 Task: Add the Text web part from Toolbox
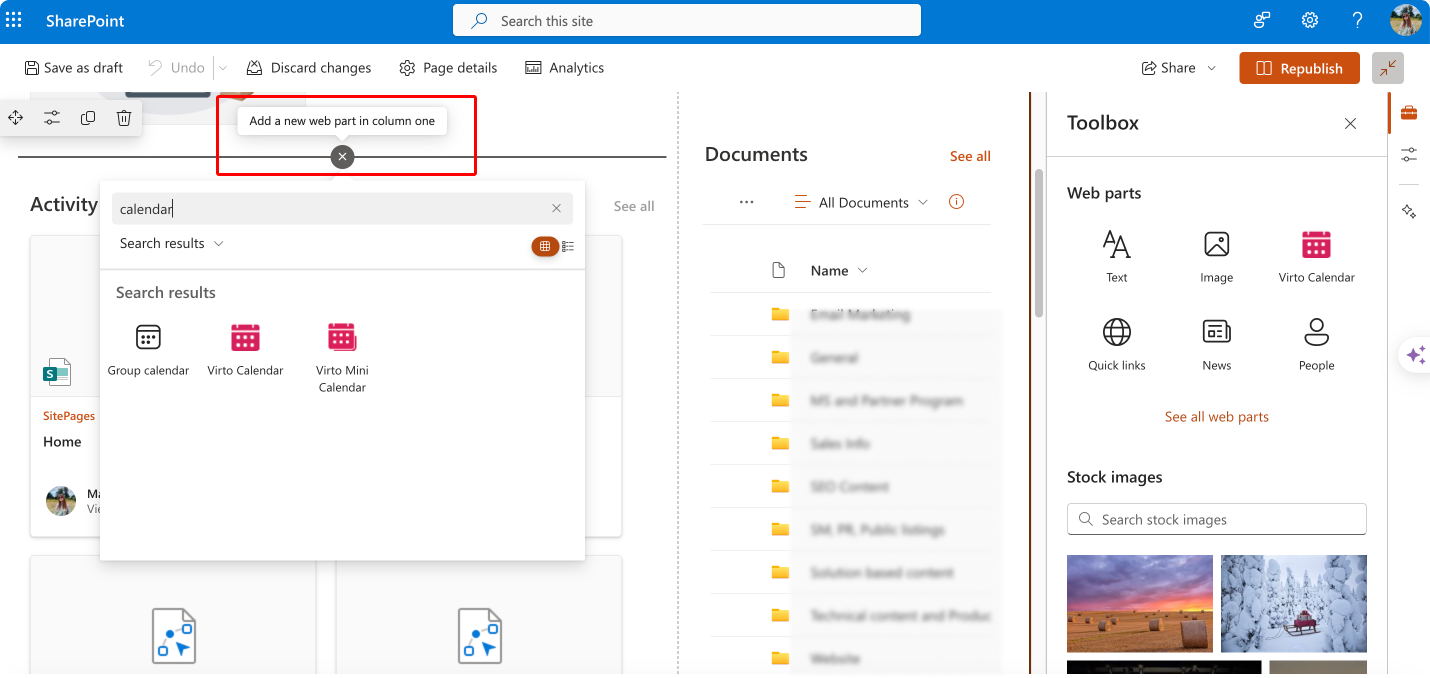pyautogui.click(x=1117, y=256)
